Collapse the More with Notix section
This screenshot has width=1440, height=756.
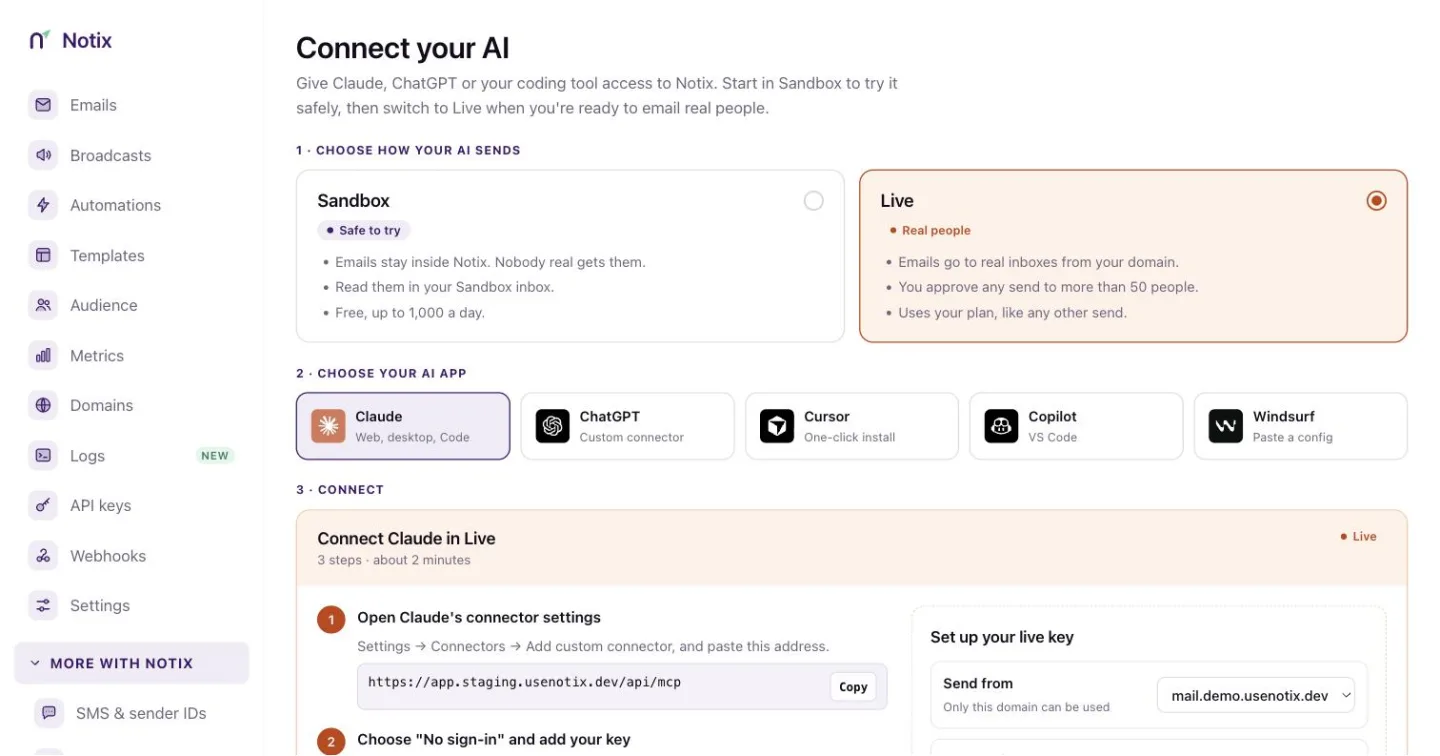(x=132, y=663)
